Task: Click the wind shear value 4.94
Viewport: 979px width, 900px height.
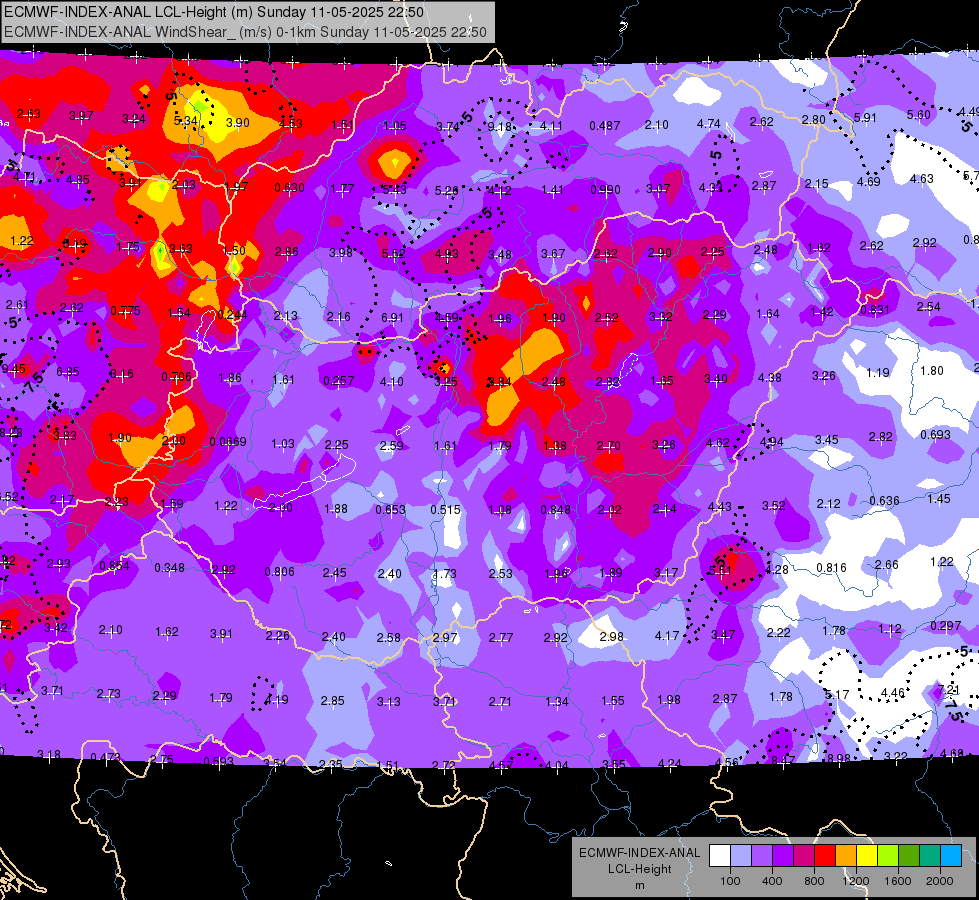Action: coord(771,442)
